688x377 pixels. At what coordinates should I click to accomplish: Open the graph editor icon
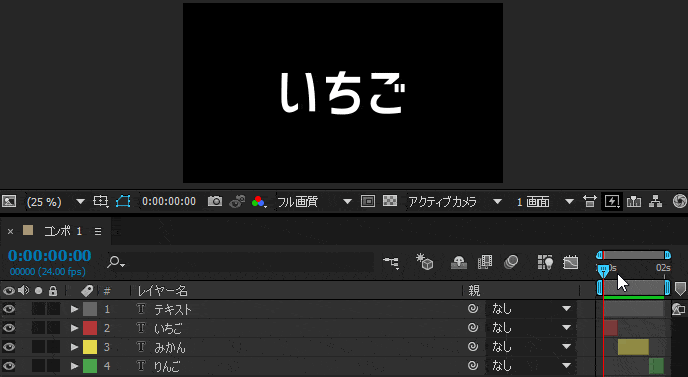(570, 262)
